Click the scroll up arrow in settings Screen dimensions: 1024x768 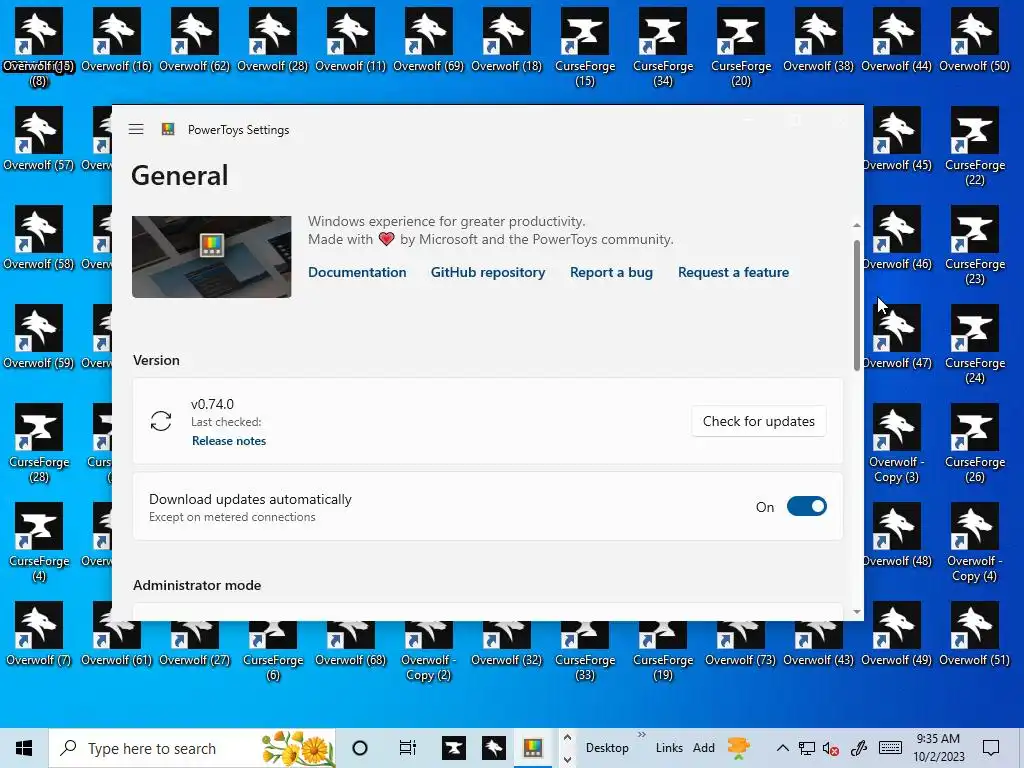click(857, 225)
